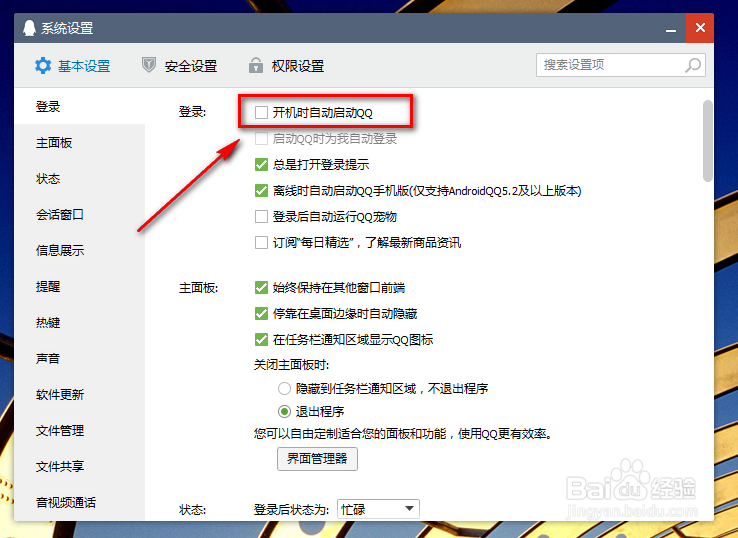The height and width of the screenshot is (538, 738).
Task: Check 登录后自动运行QQ宠物
Action: point(261,217)
